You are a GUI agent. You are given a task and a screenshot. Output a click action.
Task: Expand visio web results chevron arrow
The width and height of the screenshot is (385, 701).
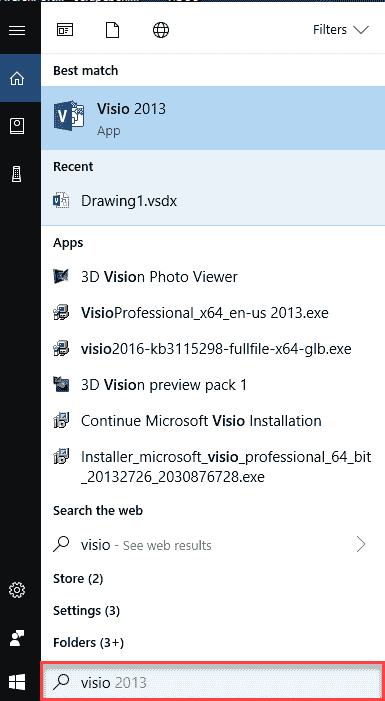[361, 545]
